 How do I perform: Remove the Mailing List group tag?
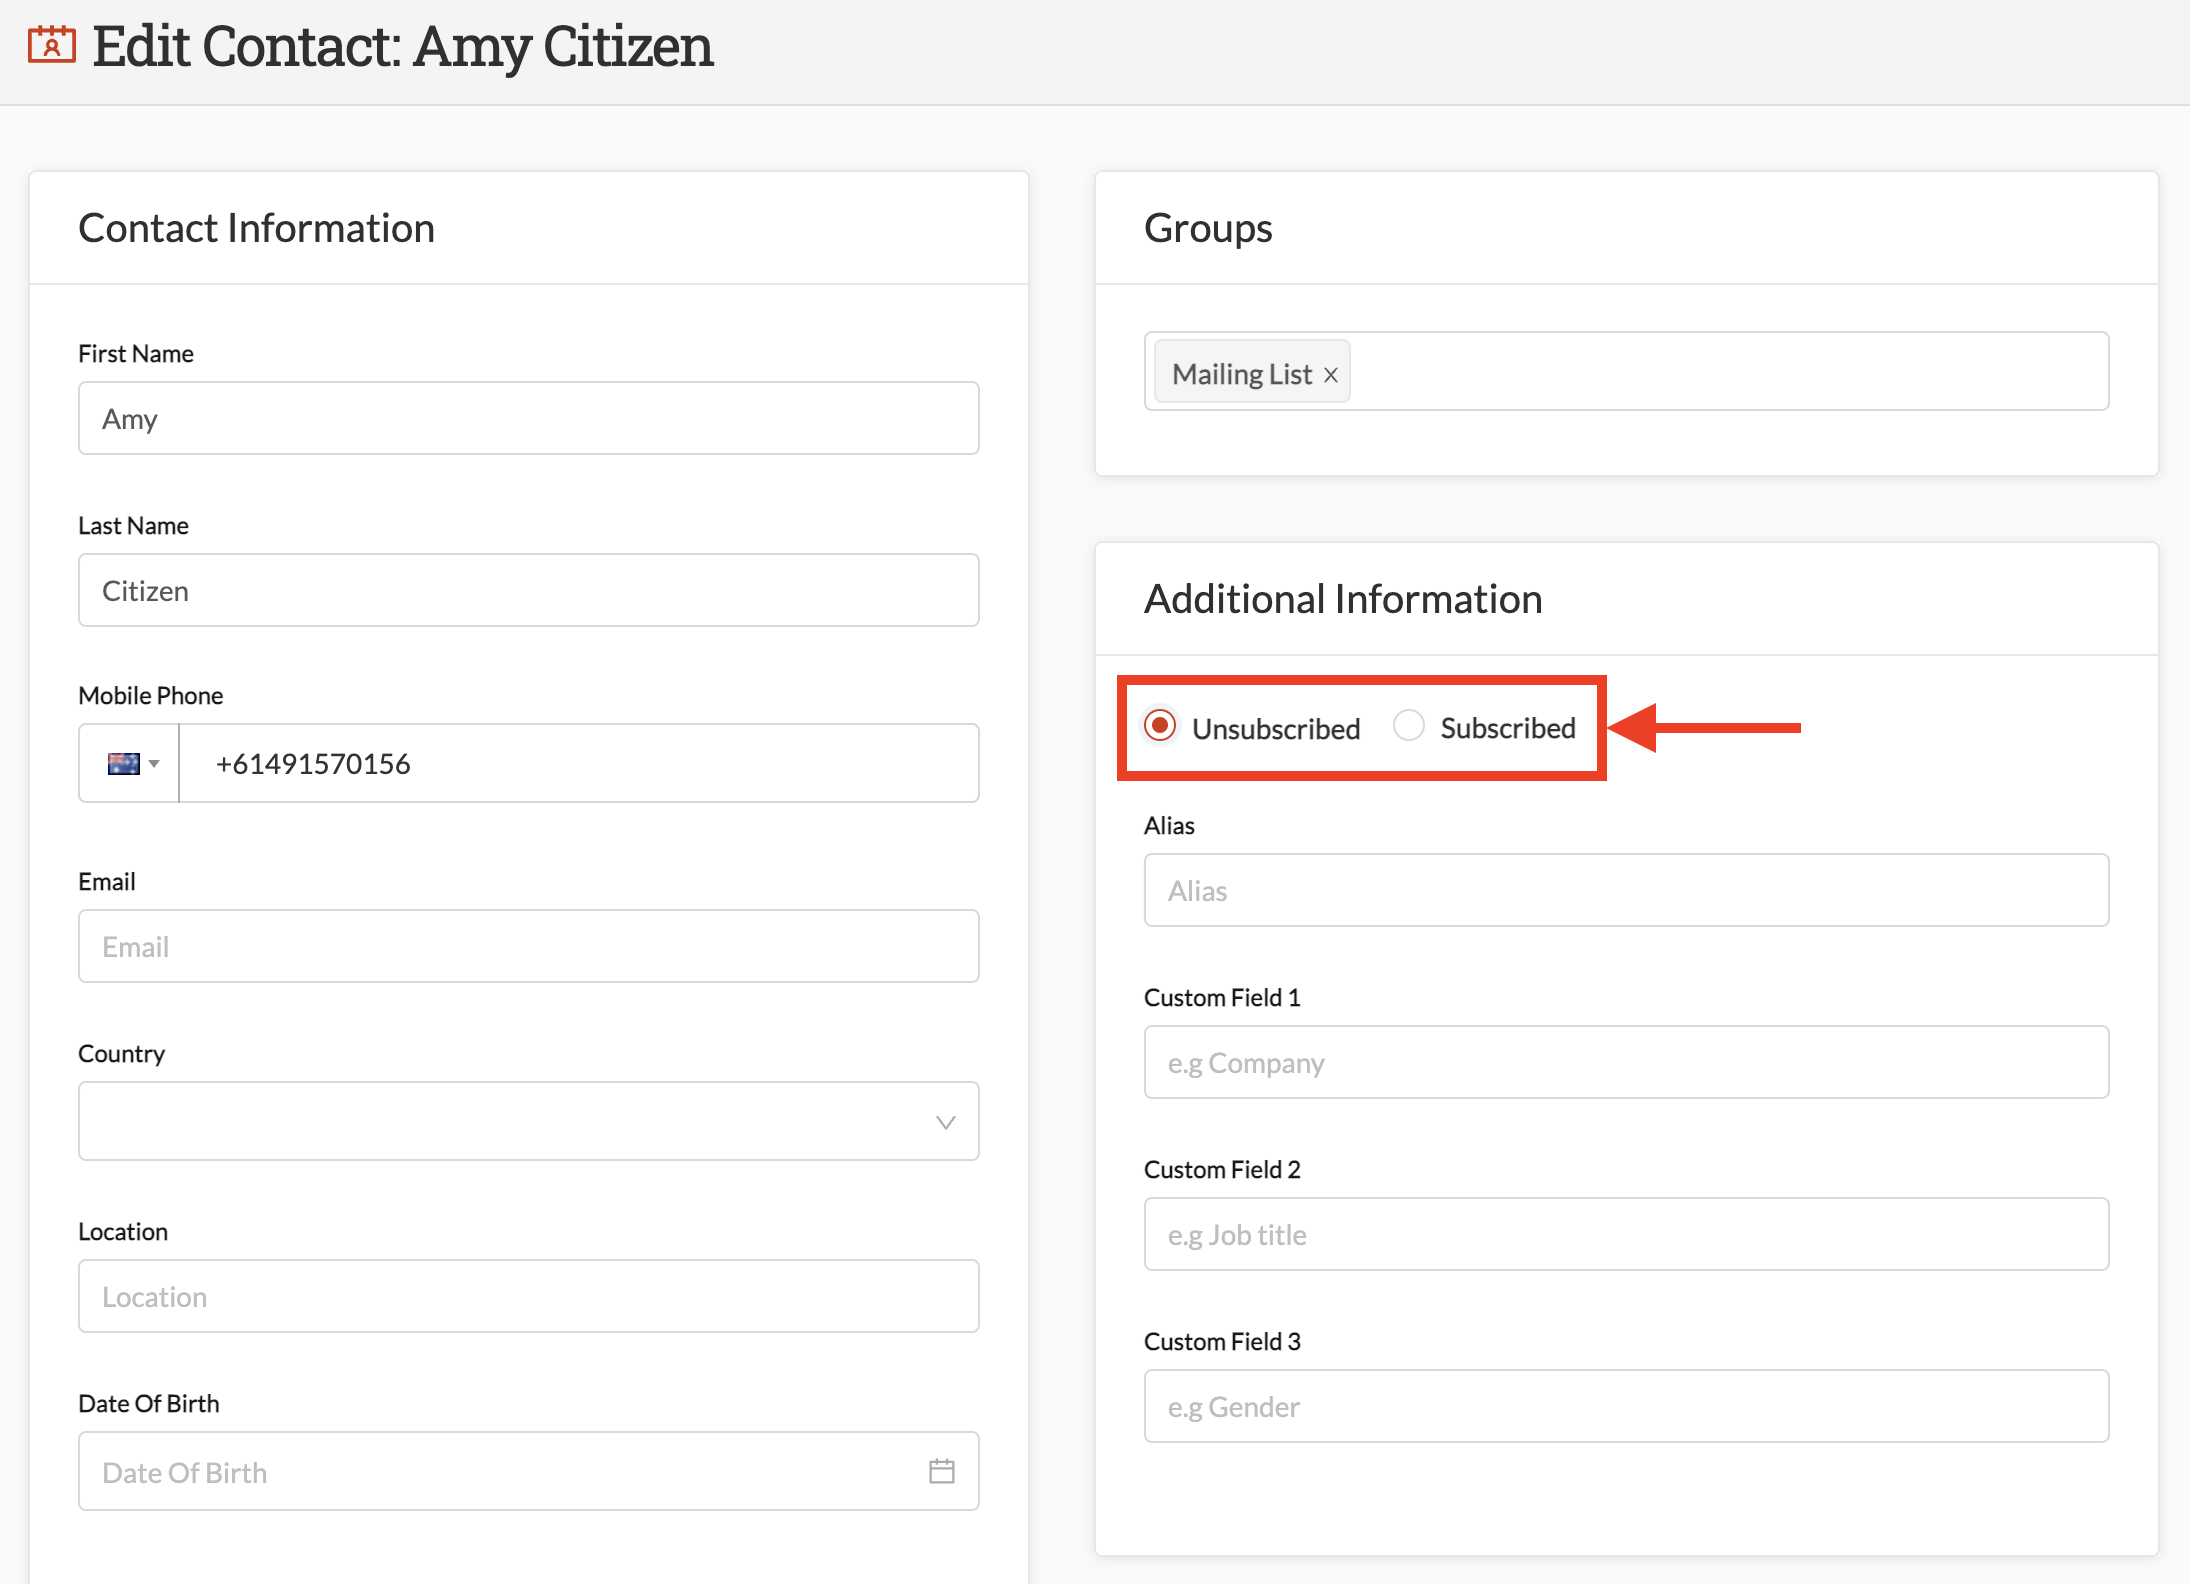tap(1331, 375)
